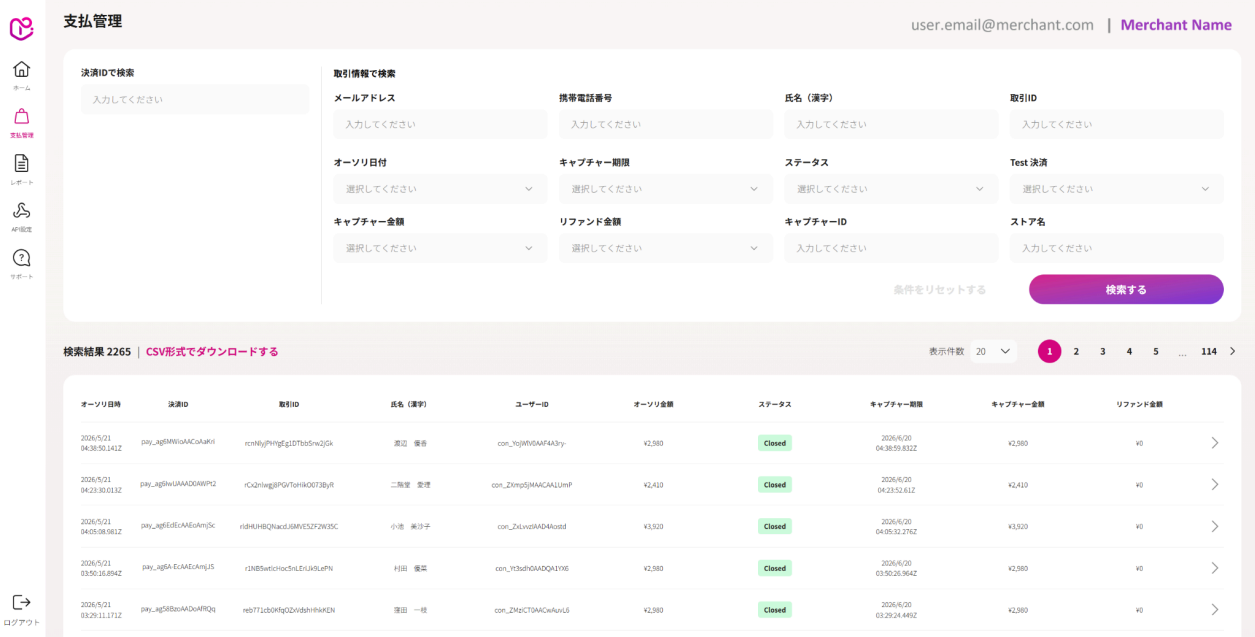Expand the キャプチャー金額 dropdown
The height and width of the screenshot is (637, 1255).
(440, 248)
